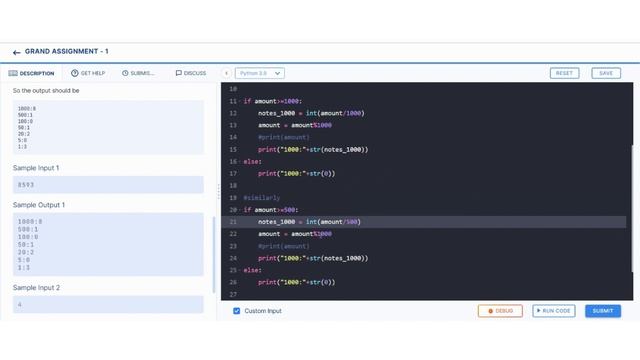Collapse the else block at line 16

(240, 162)
